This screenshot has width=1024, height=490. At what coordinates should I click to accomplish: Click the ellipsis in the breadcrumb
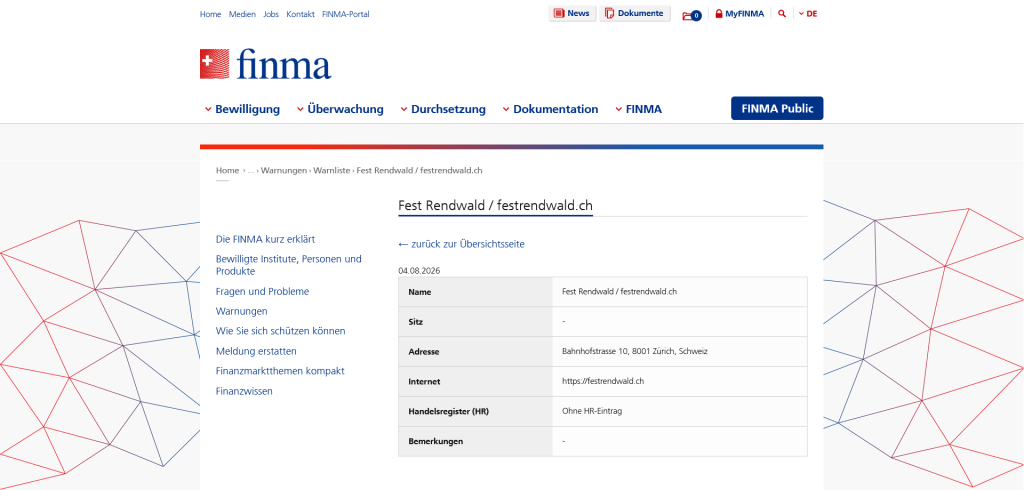tap(251, 171)
